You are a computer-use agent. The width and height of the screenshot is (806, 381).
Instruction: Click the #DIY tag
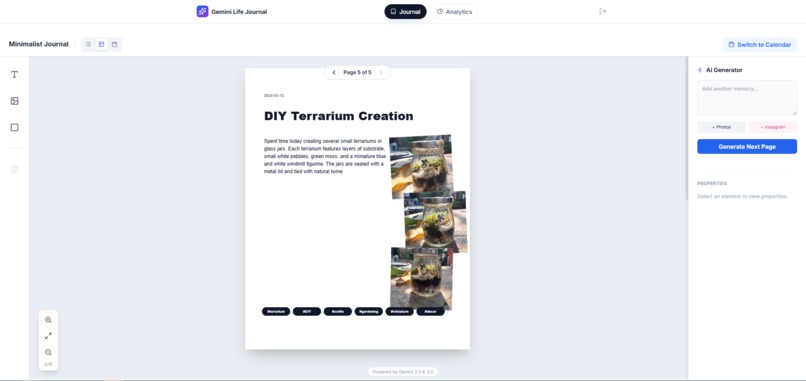pos(307,312)
